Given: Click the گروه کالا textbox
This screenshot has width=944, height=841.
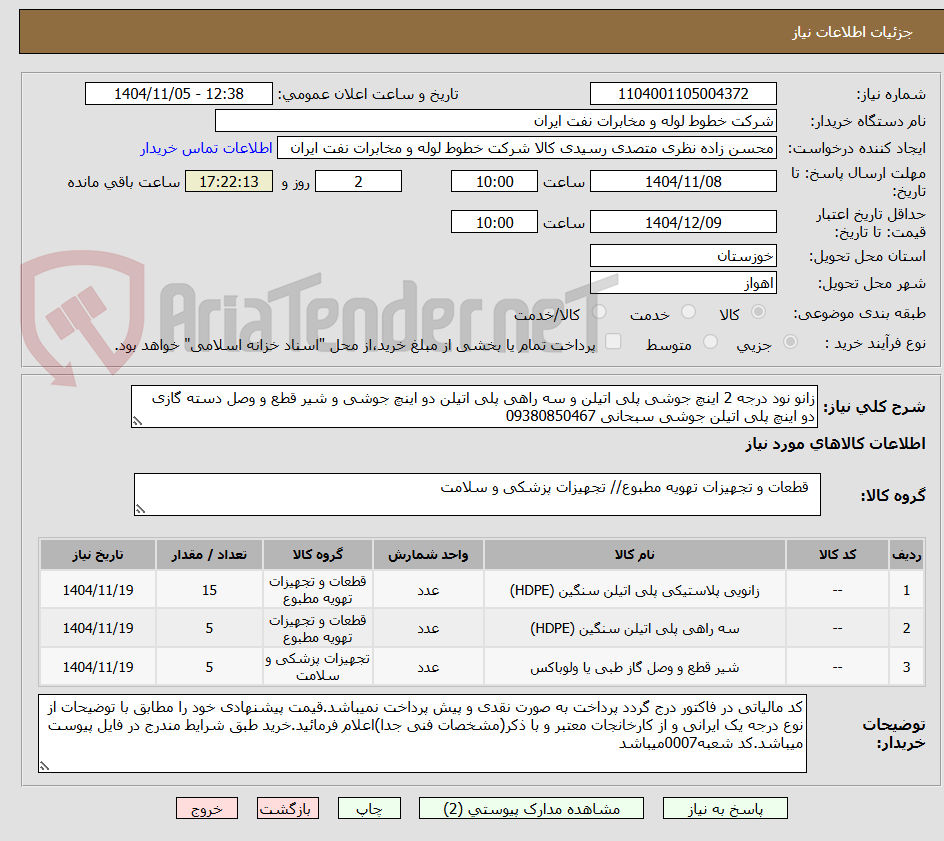Looking at the screenshot, I should 477,494.
